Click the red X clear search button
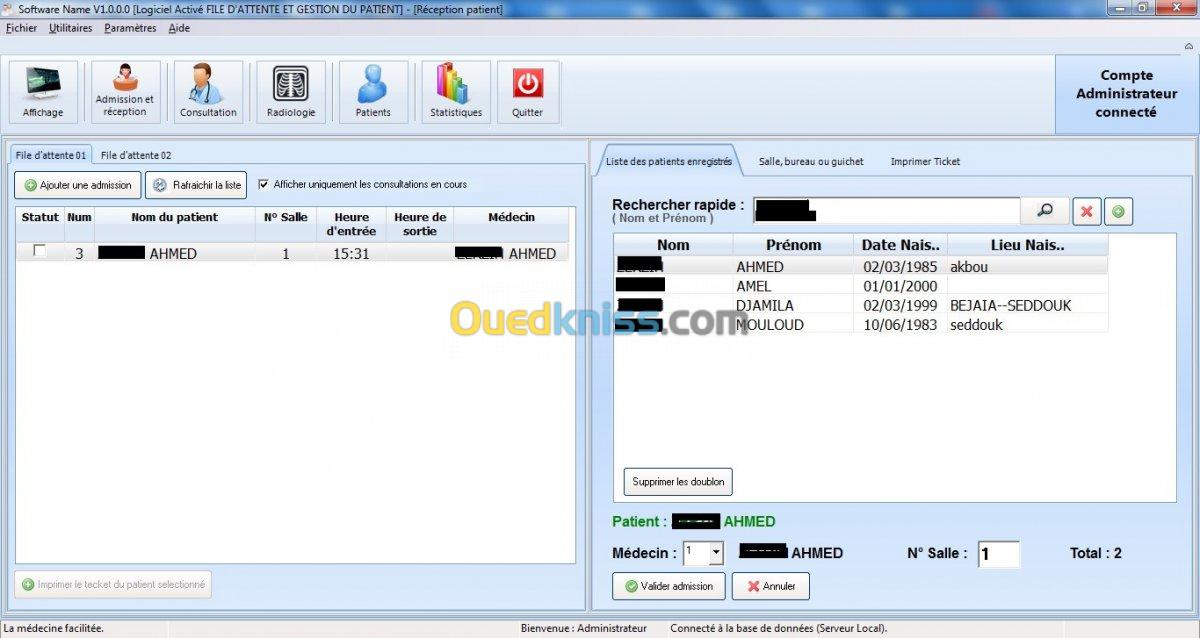 (1087, 211)
